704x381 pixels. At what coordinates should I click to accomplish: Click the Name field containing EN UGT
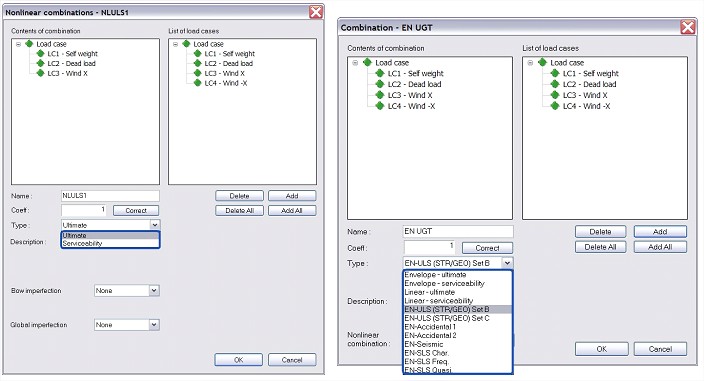[x=458, y=231]
